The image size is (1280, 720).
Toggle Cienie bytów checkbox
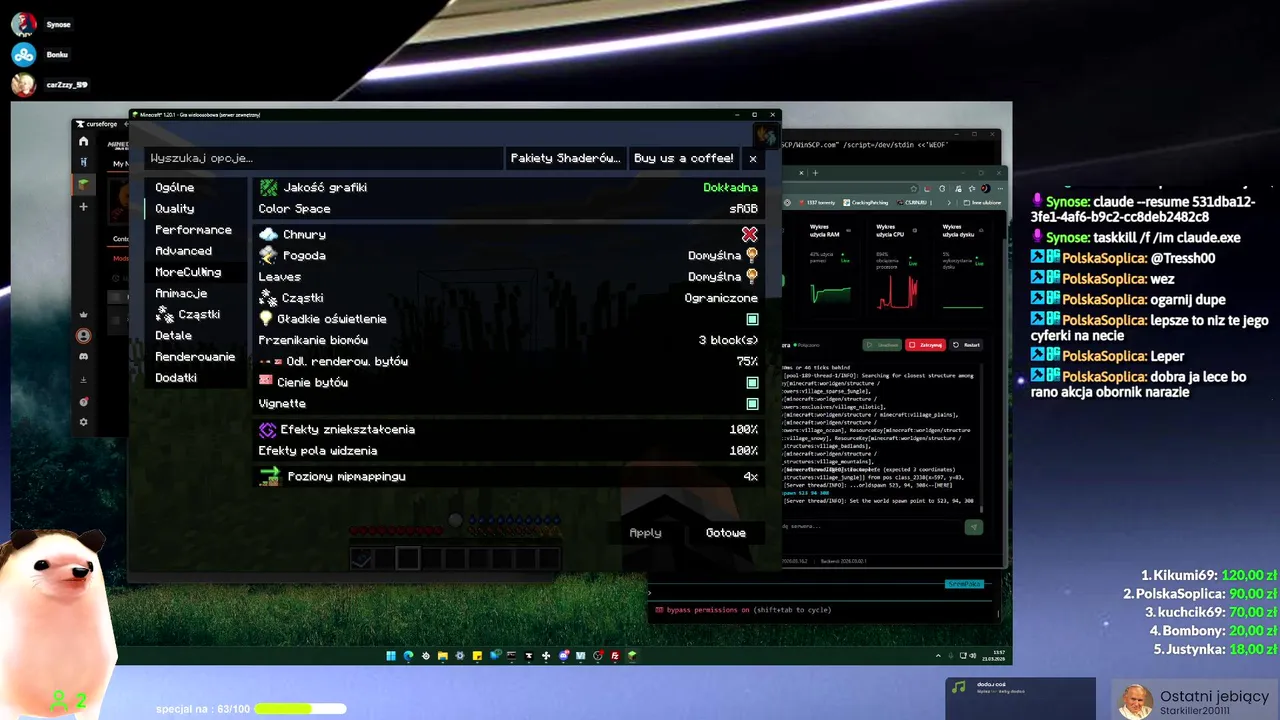click(752, 382)
